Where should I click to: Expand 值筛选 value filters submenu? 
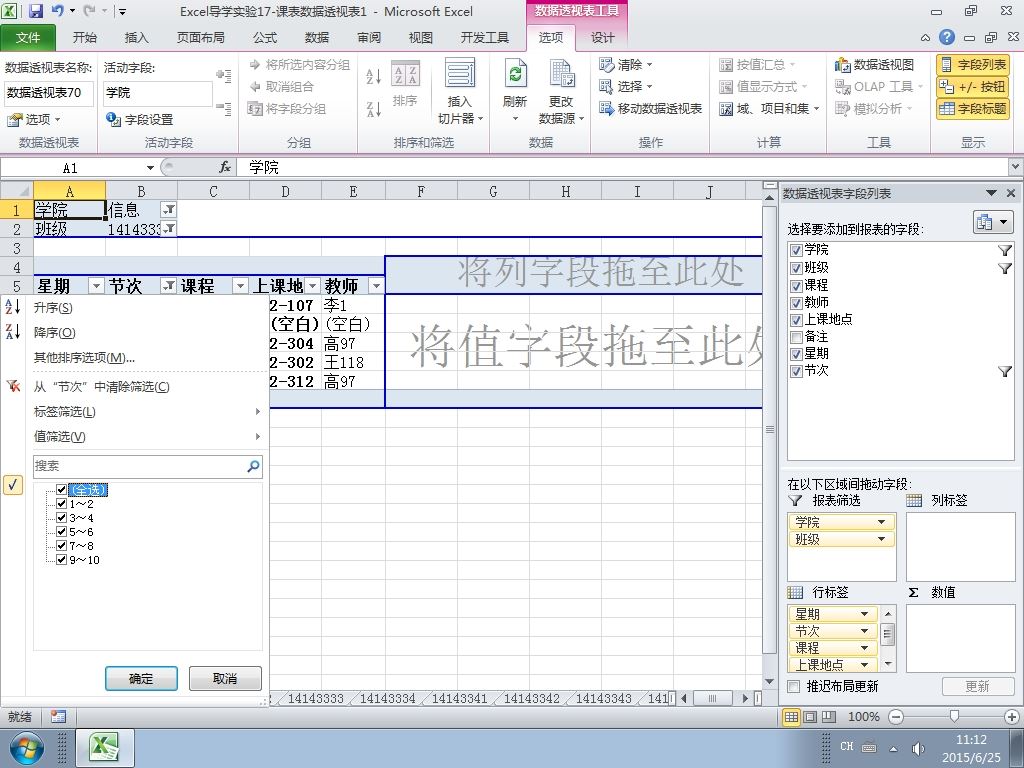(x=148, y=436)
